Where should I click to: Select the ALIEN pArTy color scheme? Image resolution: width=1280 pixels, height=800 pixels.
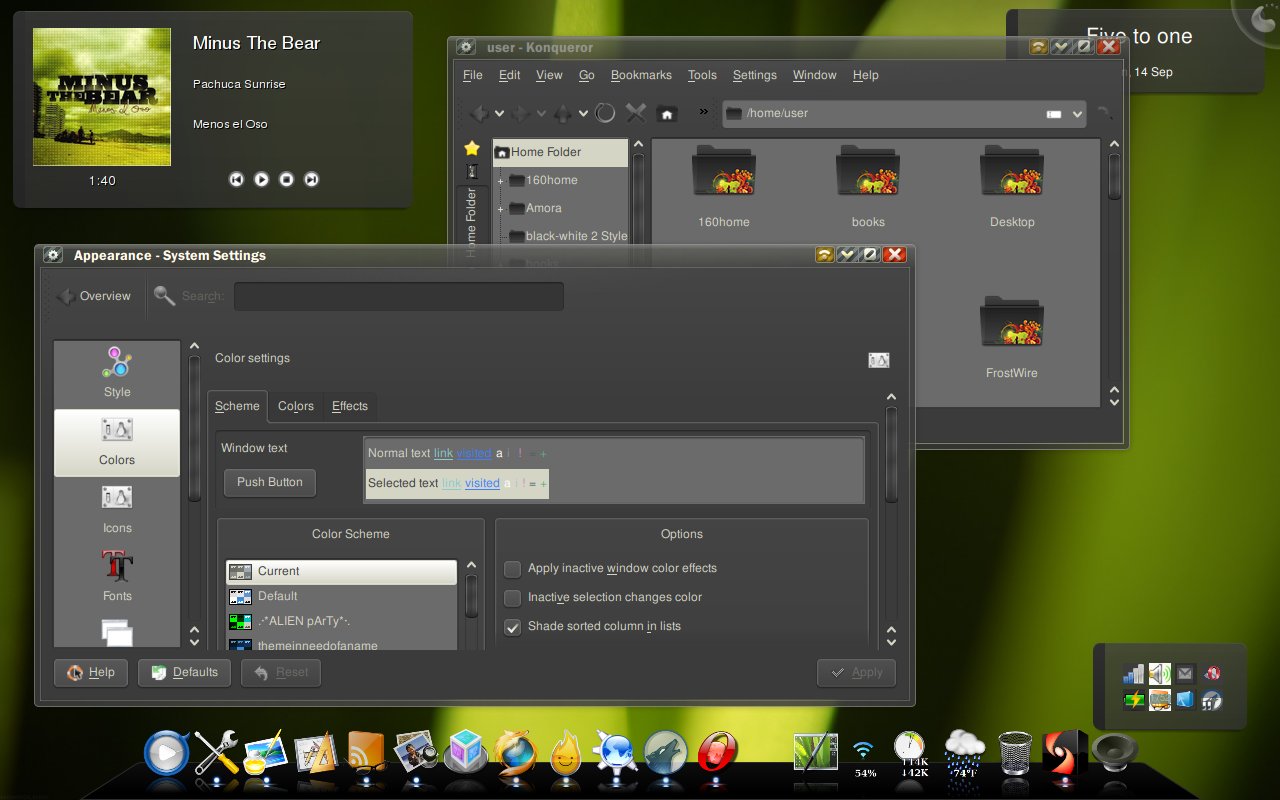click(x=341, y=621)
